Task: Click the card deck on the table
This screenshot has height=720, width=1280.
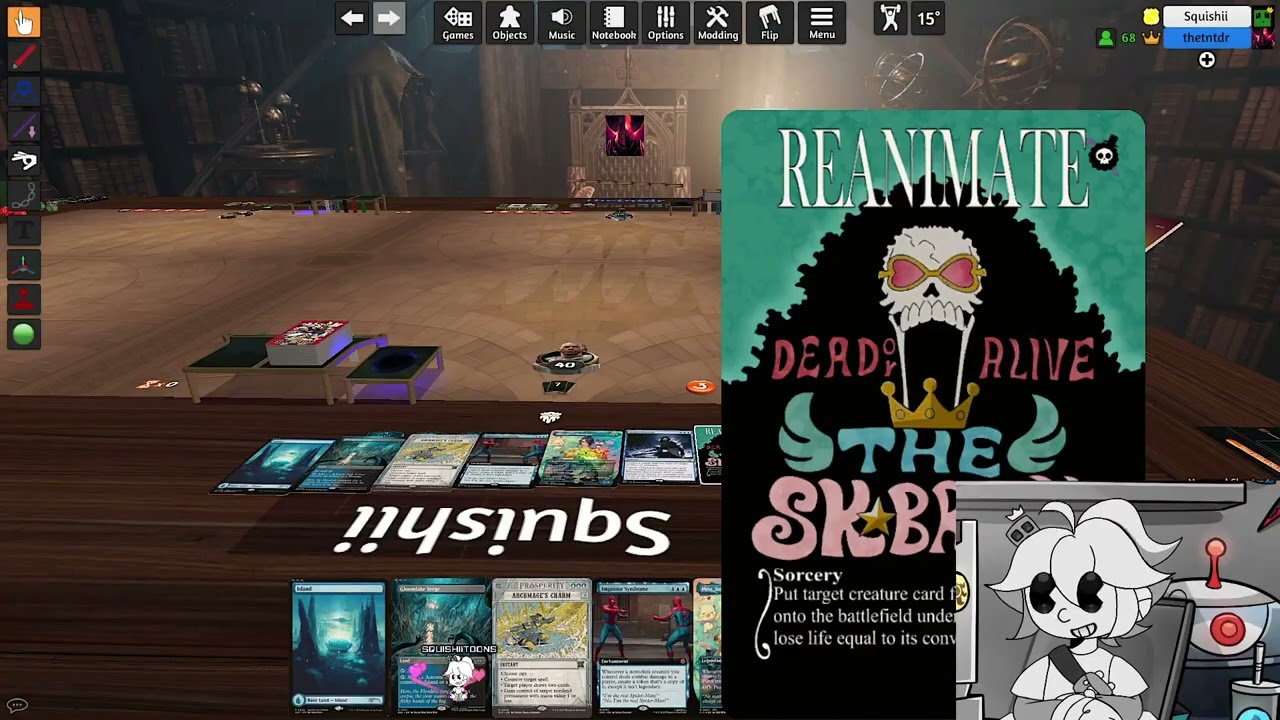Action: pyautogui.click(x=308, y=341)
